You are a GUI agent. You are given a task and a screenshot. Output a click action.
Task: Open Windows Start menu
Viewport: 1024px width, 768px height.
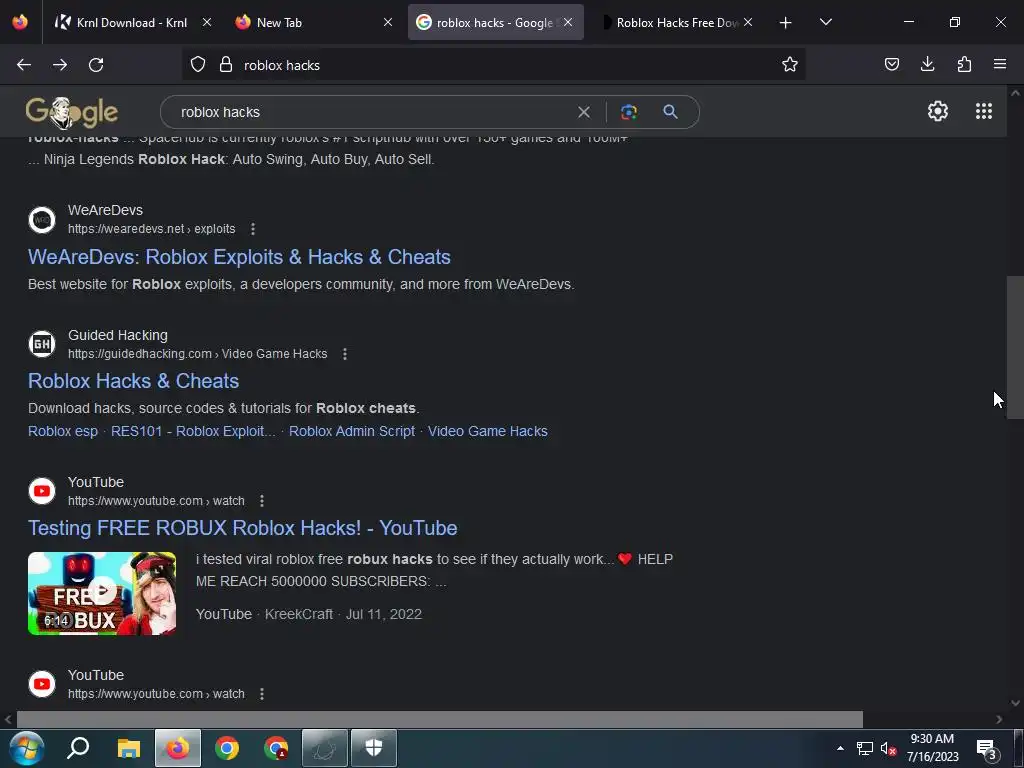pos(26,748)
